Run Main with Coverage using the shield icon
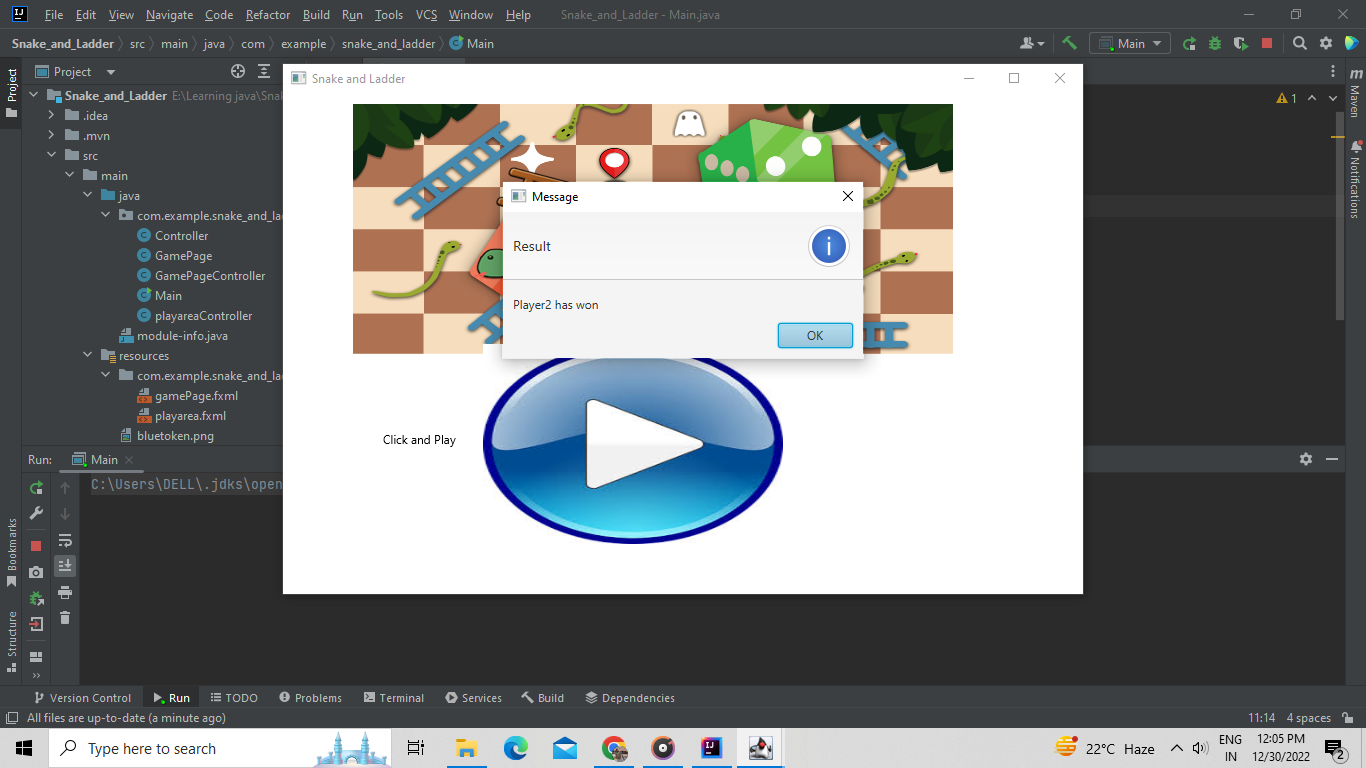The height and width of the screenshot is (768, 1366). (x=1241, y=43)
